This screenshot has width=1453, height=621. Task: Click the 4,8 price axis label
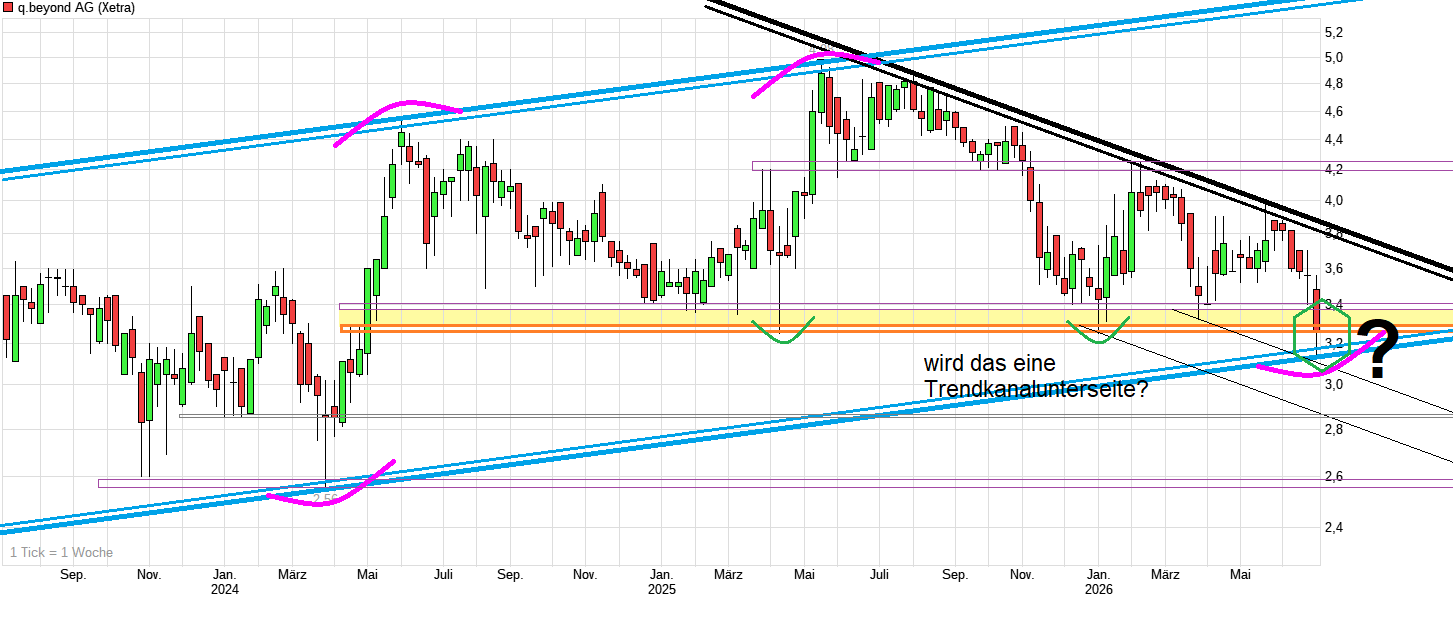click(1333, 84)
